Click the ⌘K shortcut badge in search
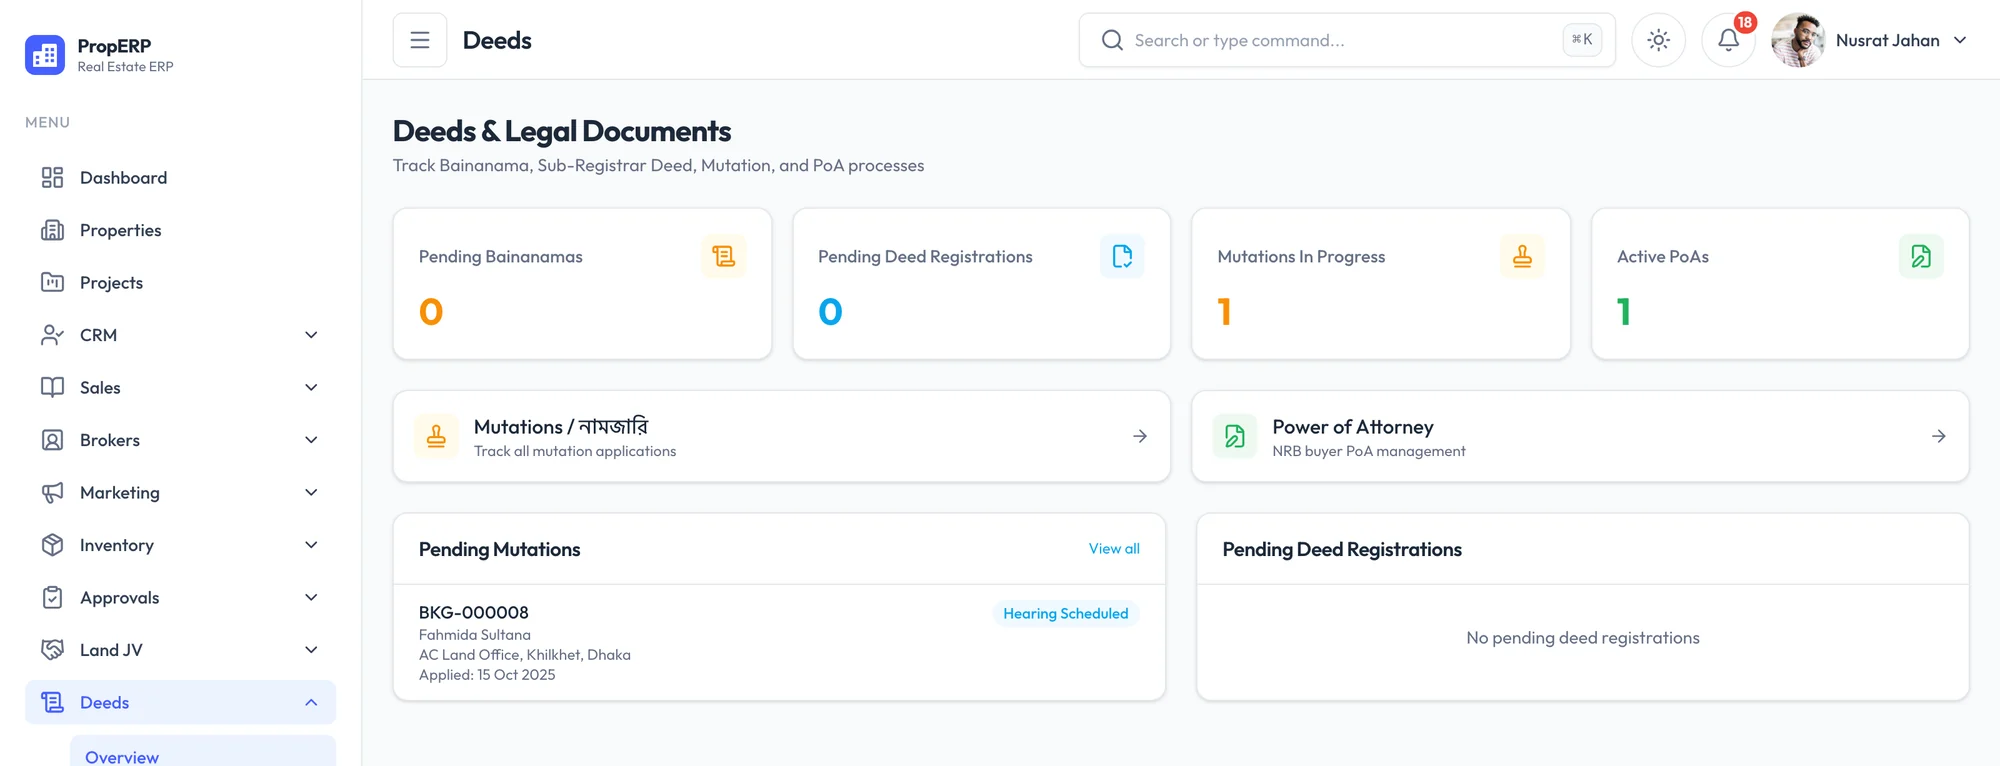This screenshot has height=766, width=2000. point(1582,40)
